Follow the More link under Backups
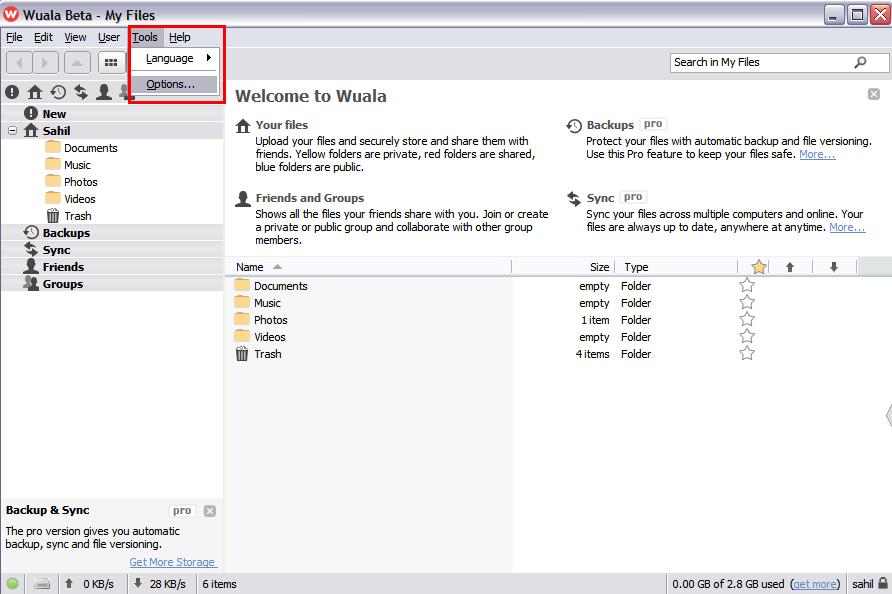Screen dimensions: 892x594 (817, 154)
